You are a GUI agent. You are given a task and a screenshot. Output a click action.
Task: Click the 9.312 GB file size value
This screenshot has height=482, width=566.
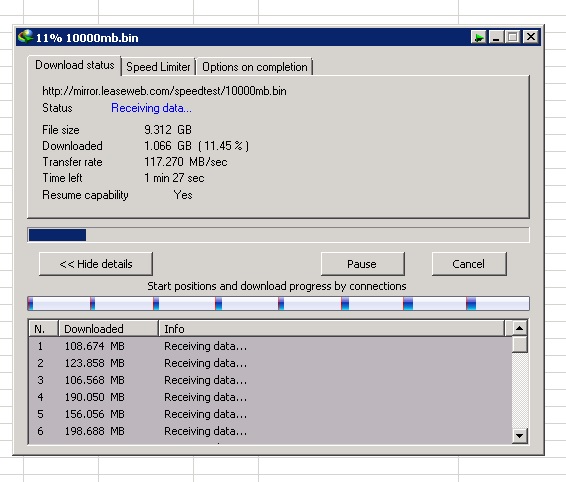pos(168,130)
